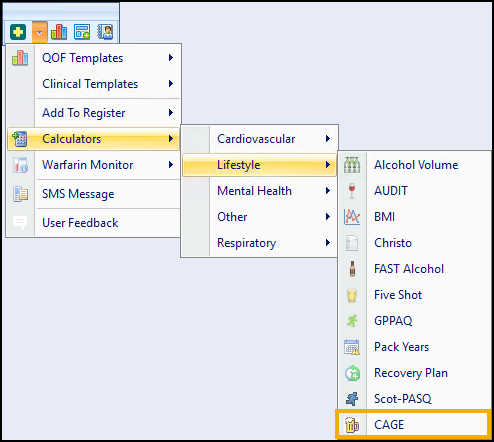The height and width of the screenshot is (442, 494).
Task: Click the green plus cross toolbar icon
Action: (x=18, y=32)
